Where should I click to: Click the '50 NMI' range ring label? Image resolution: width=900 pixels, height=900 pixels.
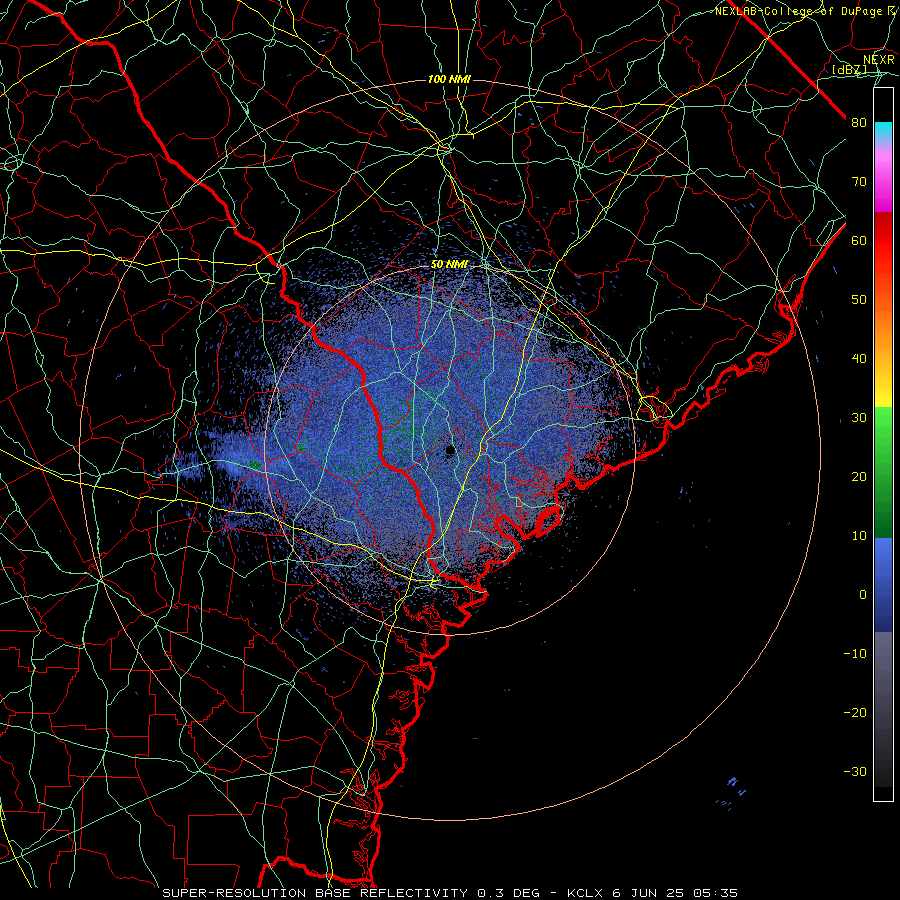click(449, 265)
